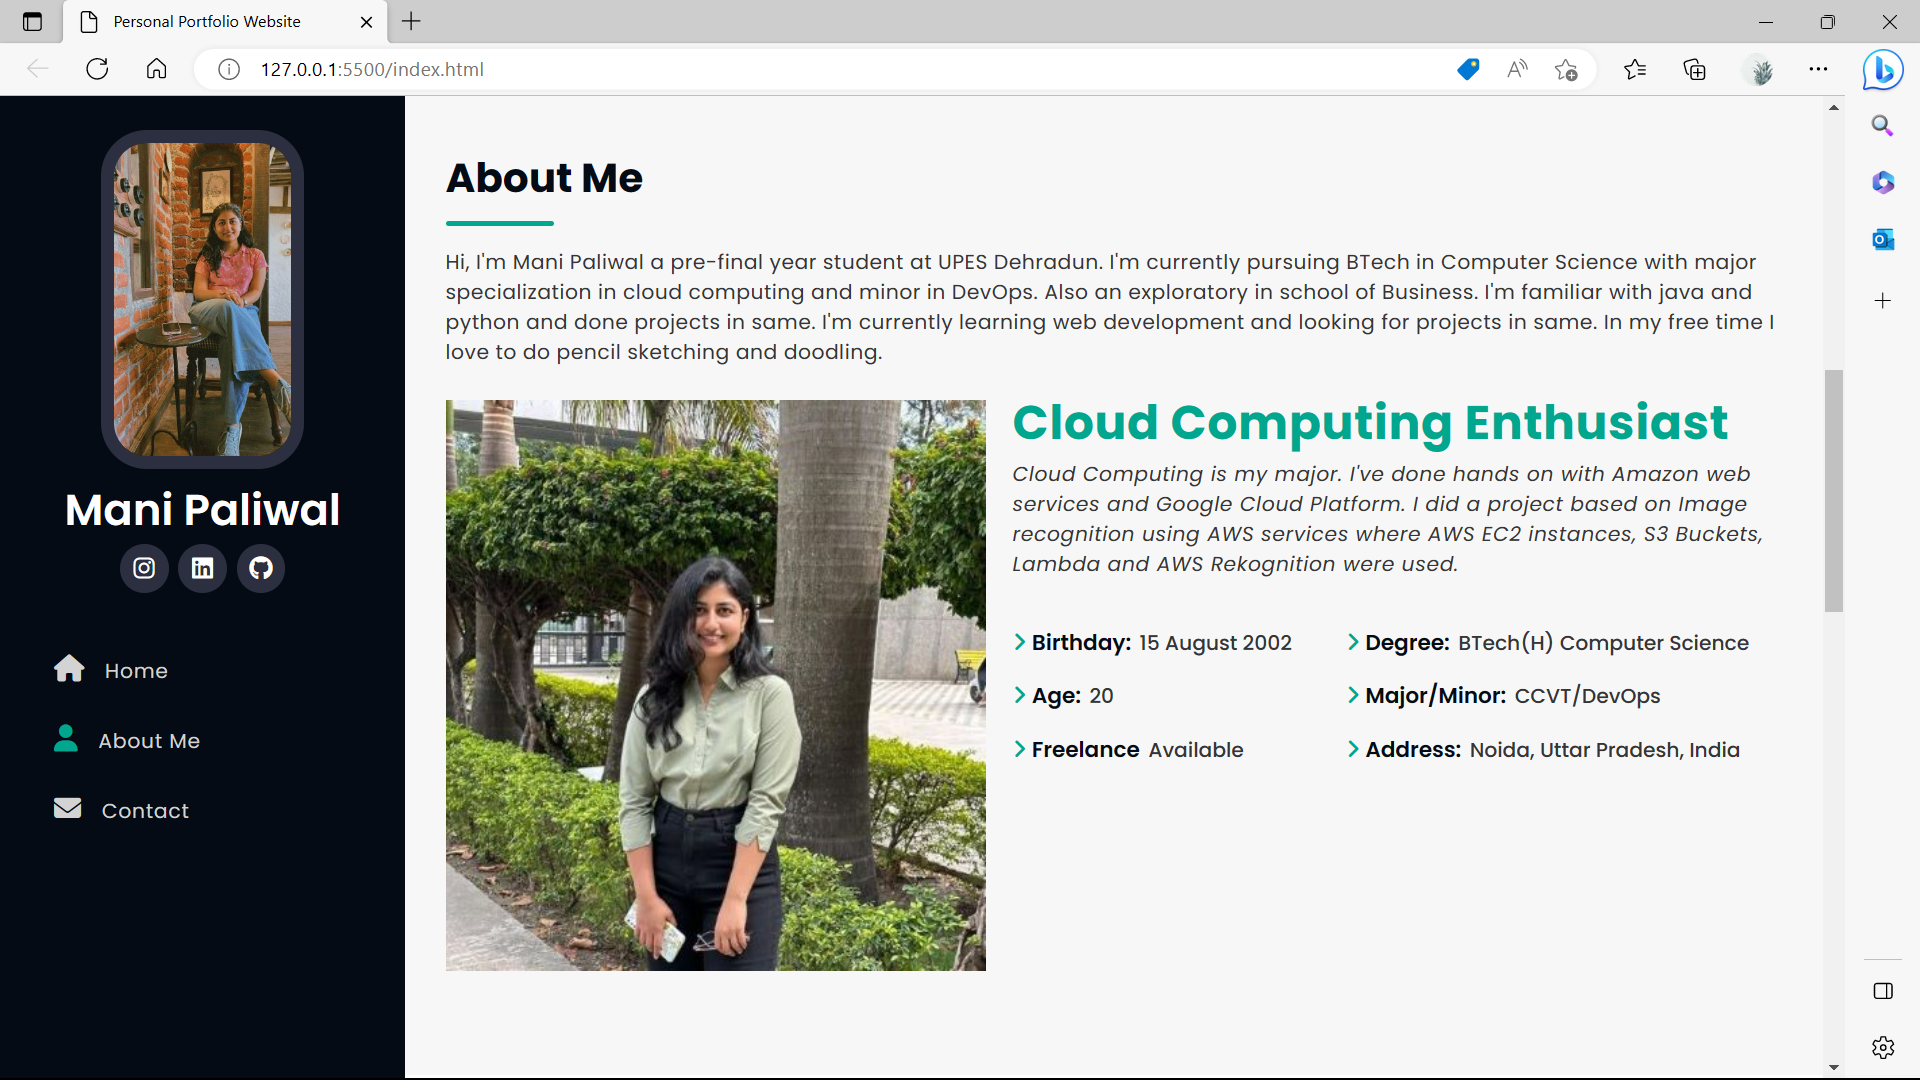Viewport: 1920px width, 1080px height.
Task: Select the Personal Portfolio Website tab
Action: [x=205, y=21]
